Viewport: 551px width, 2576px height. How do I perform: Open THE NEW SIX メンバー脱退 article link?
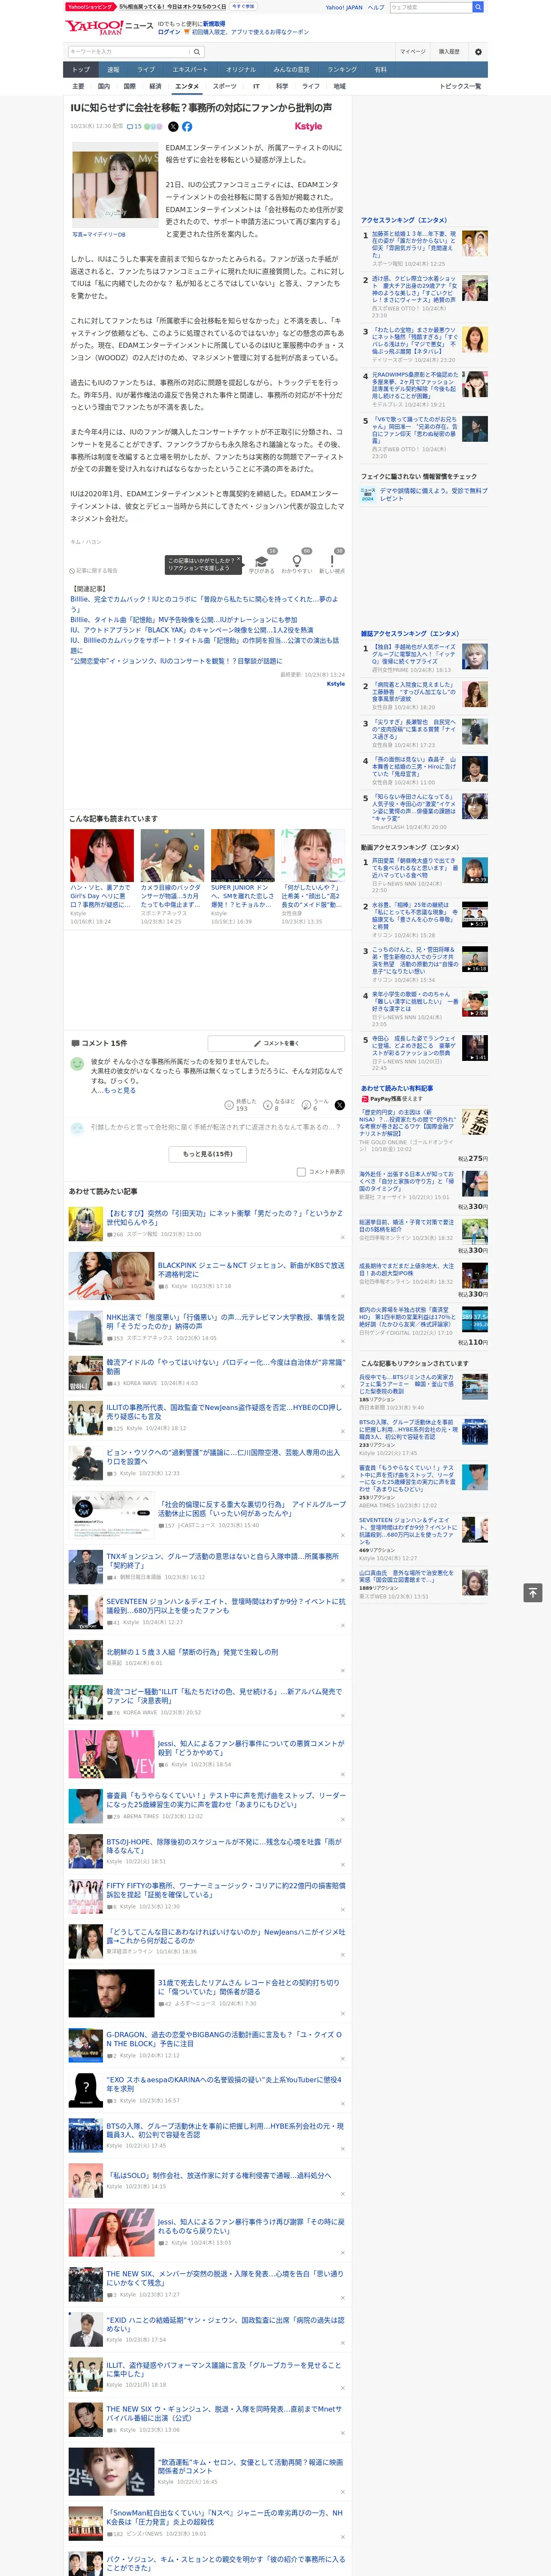(225, 2278)
